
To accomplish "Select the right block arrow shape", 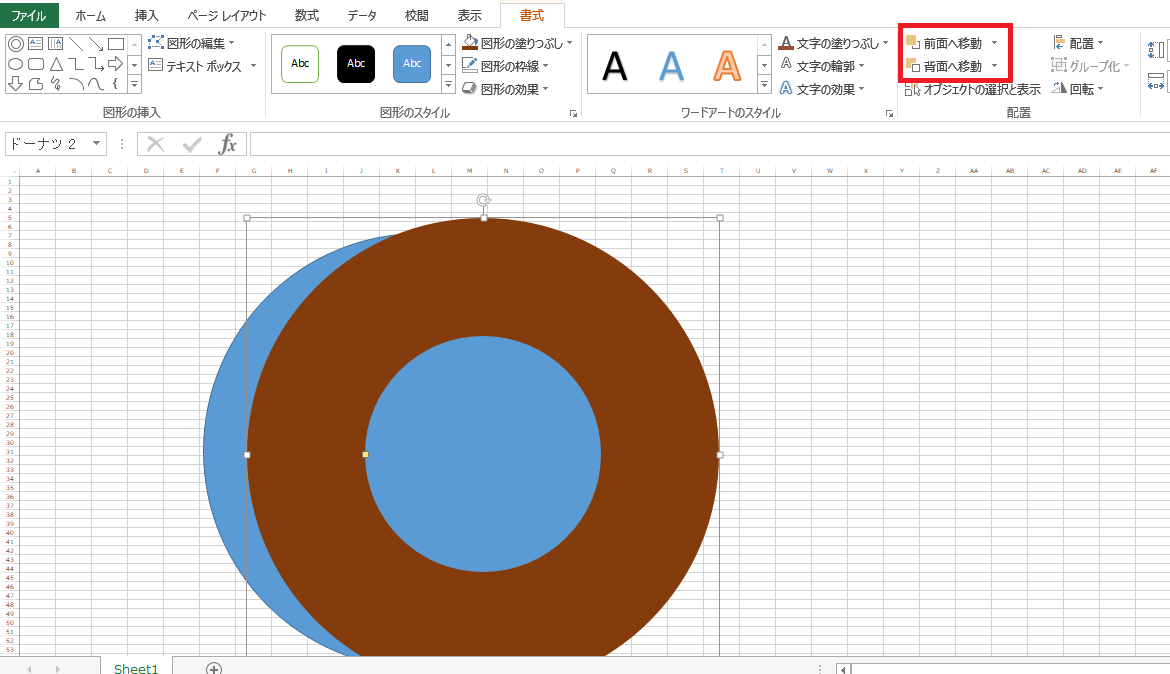I will 116,64.
